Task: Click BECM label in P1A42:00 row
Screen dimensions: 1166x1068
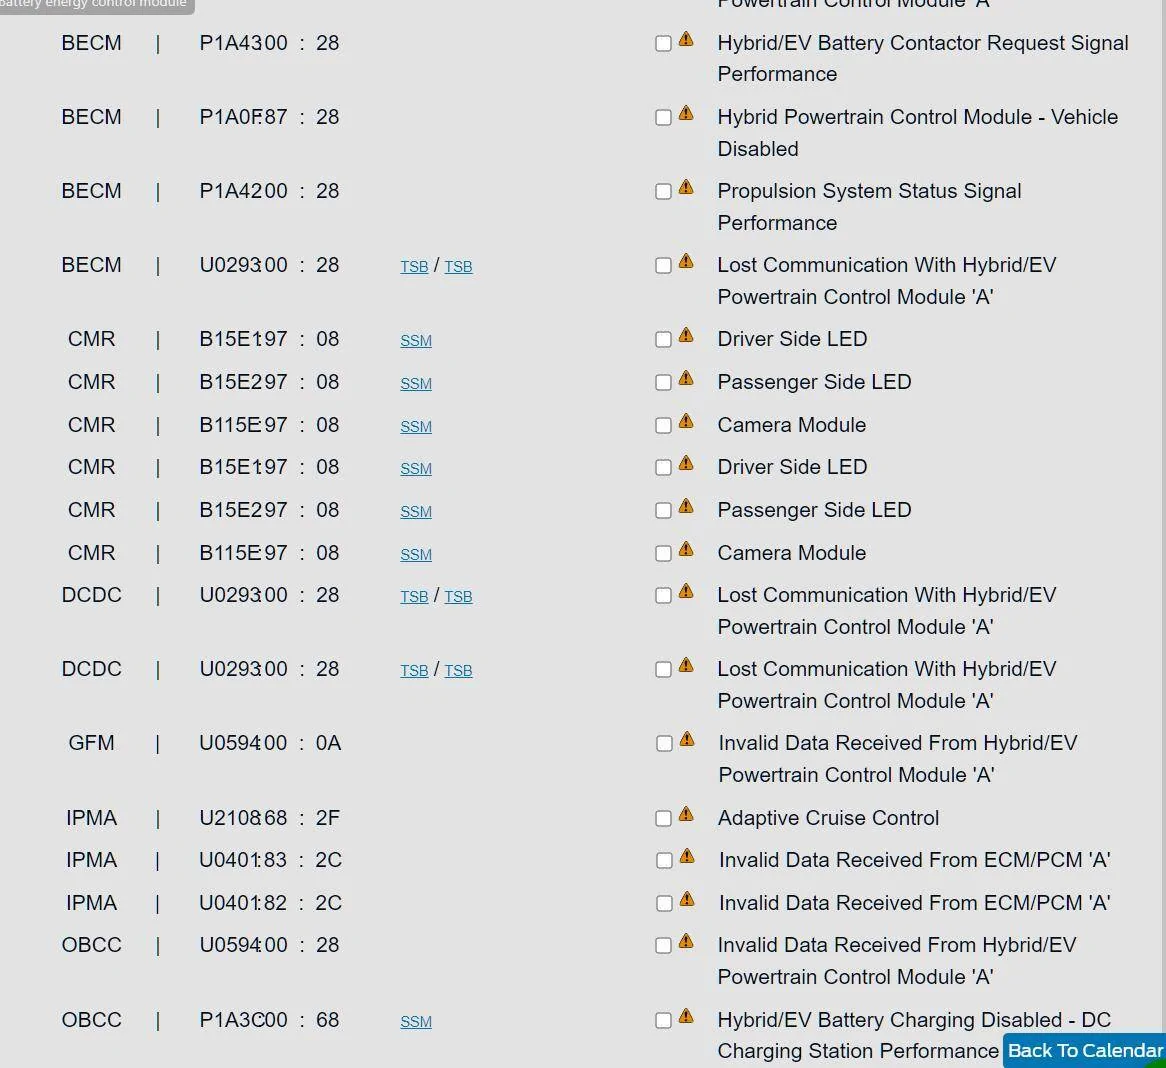Action: click(x=91, y=191)
